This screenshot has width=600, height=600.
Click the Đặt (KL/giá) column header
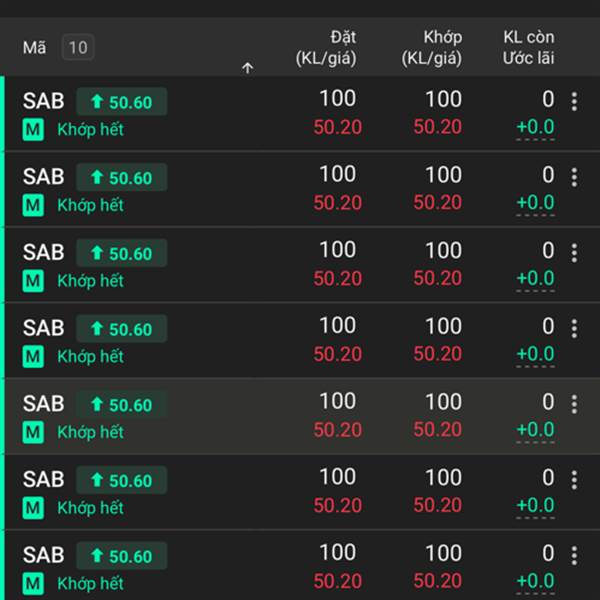click(326, 47)
